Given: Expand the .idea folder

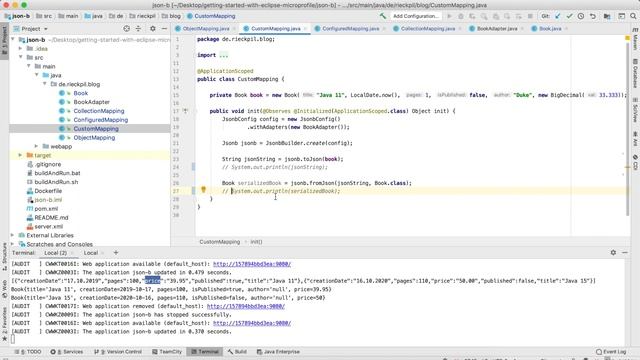Looking at the screenshot, I should 20,49.
